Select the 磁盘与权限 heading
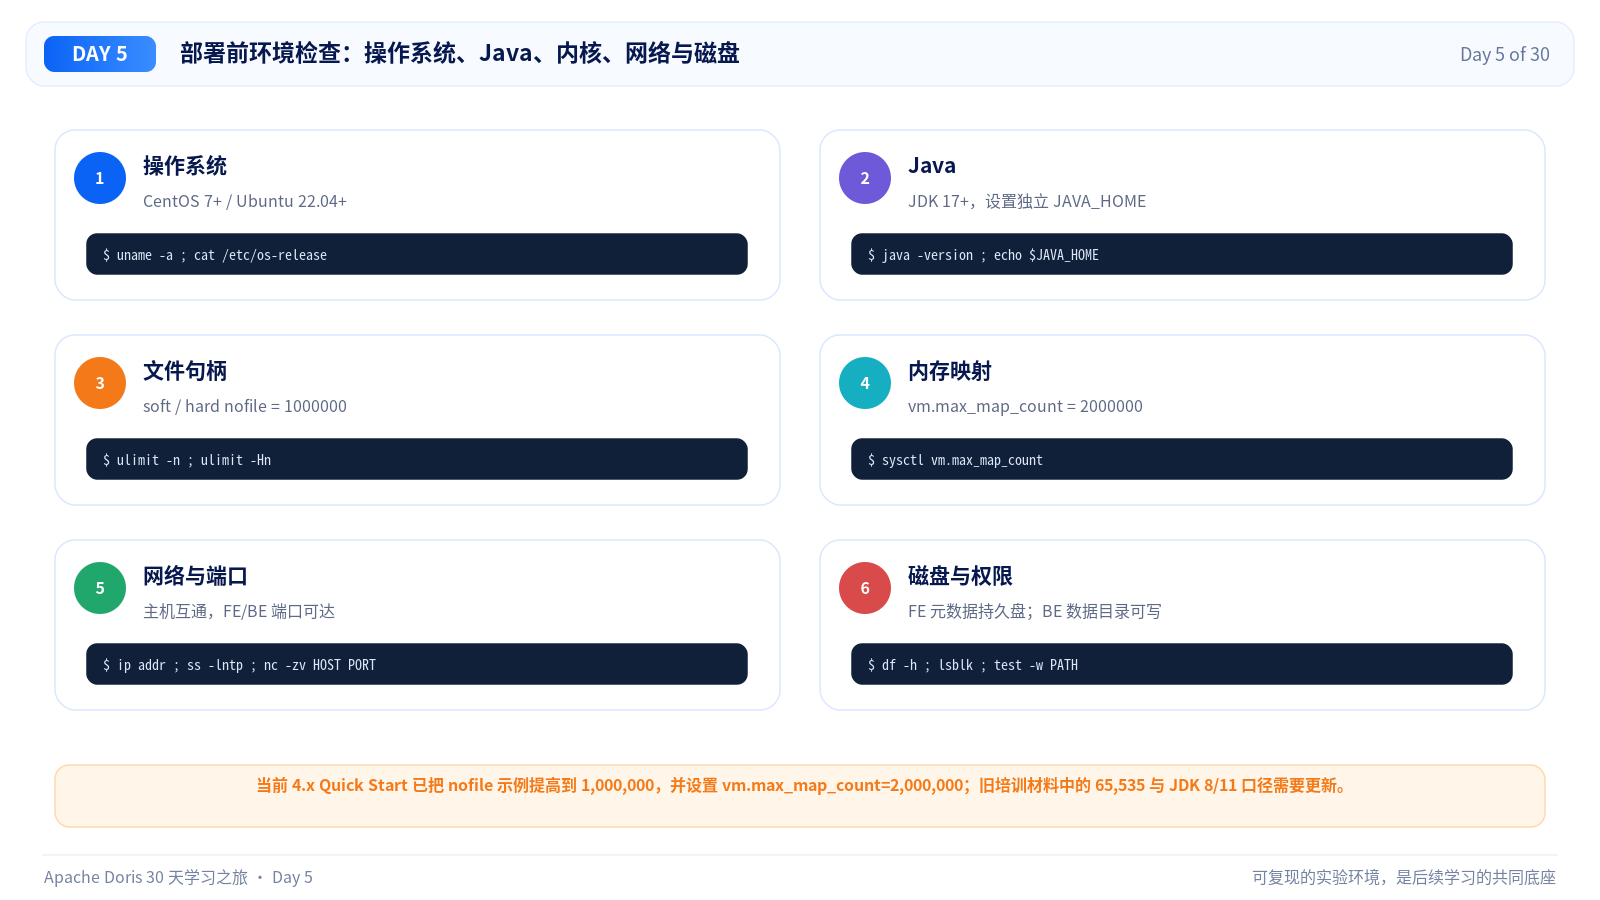This screenshot has height=900, width=1600. (x=960, y=576)
